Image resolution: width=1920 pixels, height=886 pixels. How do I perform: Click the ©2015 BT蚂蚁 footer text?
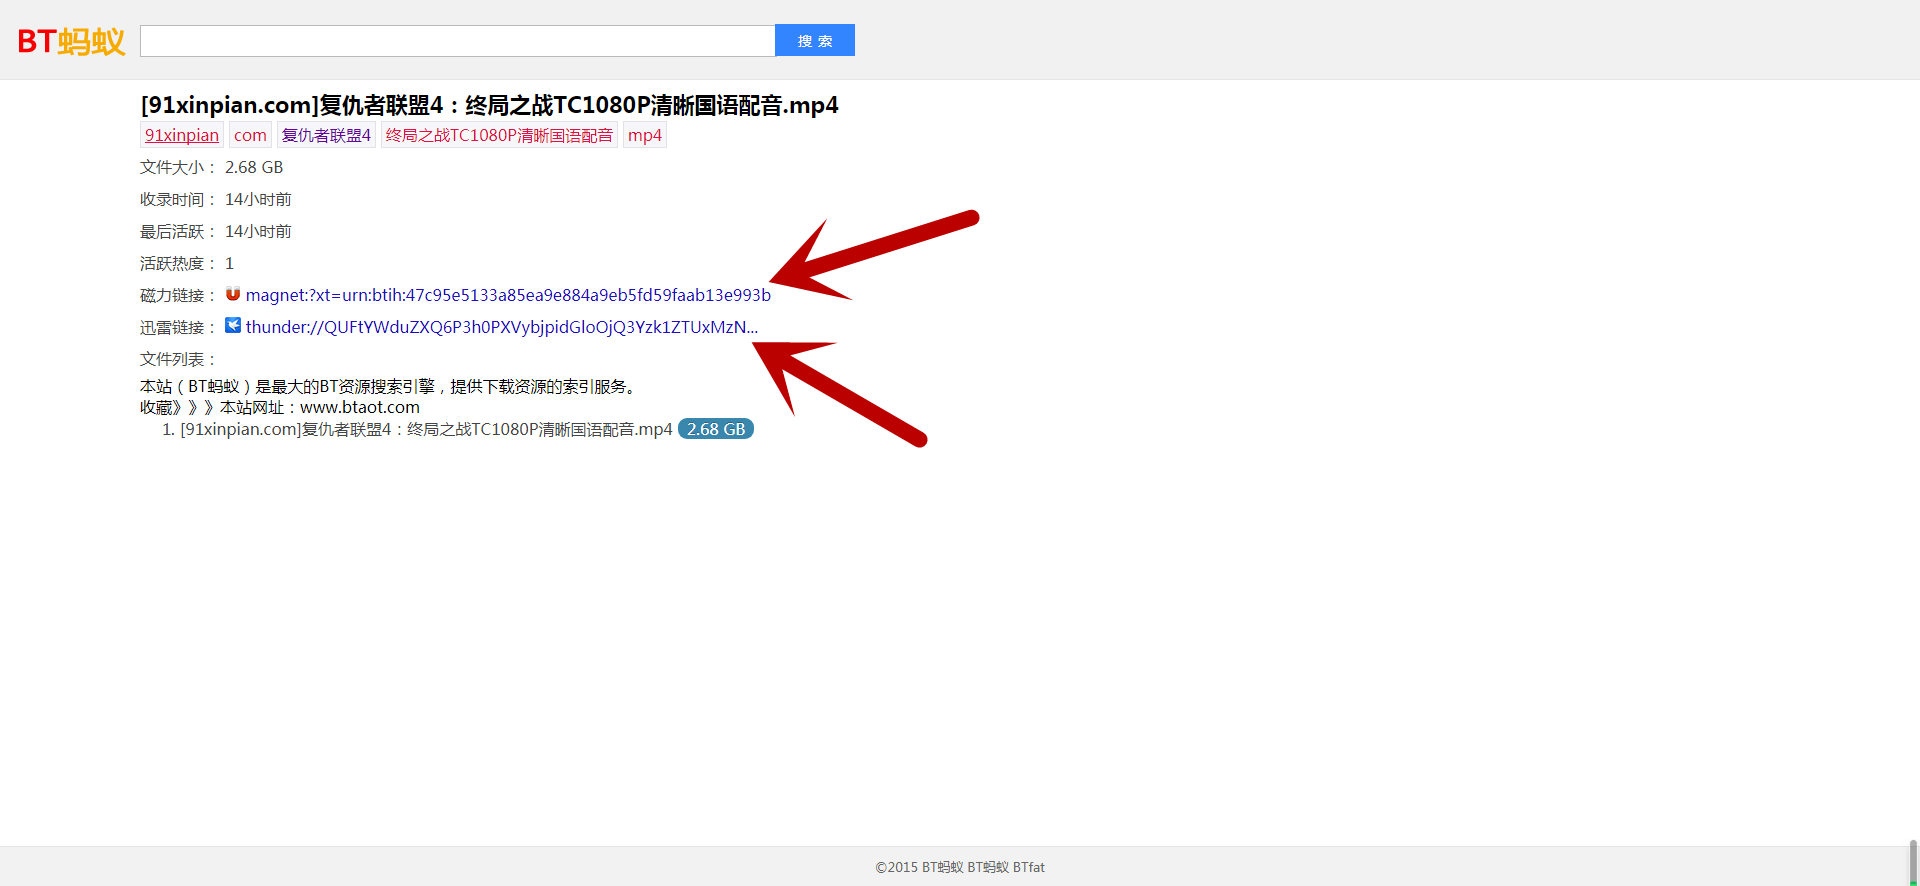point(960,867)
